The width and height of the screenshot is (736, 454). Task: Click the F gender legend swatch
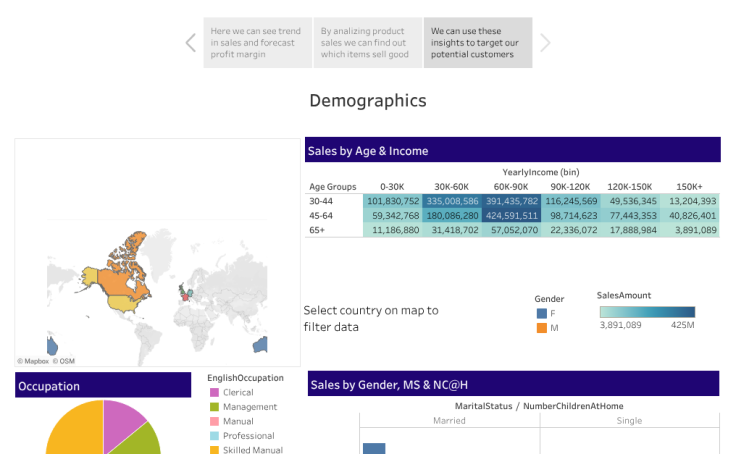[542, 313]
